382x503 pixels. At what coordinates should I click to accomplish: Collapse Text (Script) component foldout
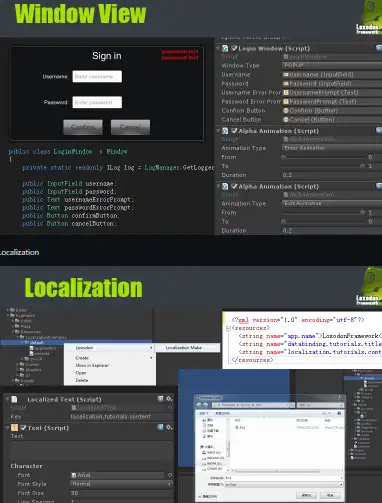pyautogui.click(x=7, y=428)
